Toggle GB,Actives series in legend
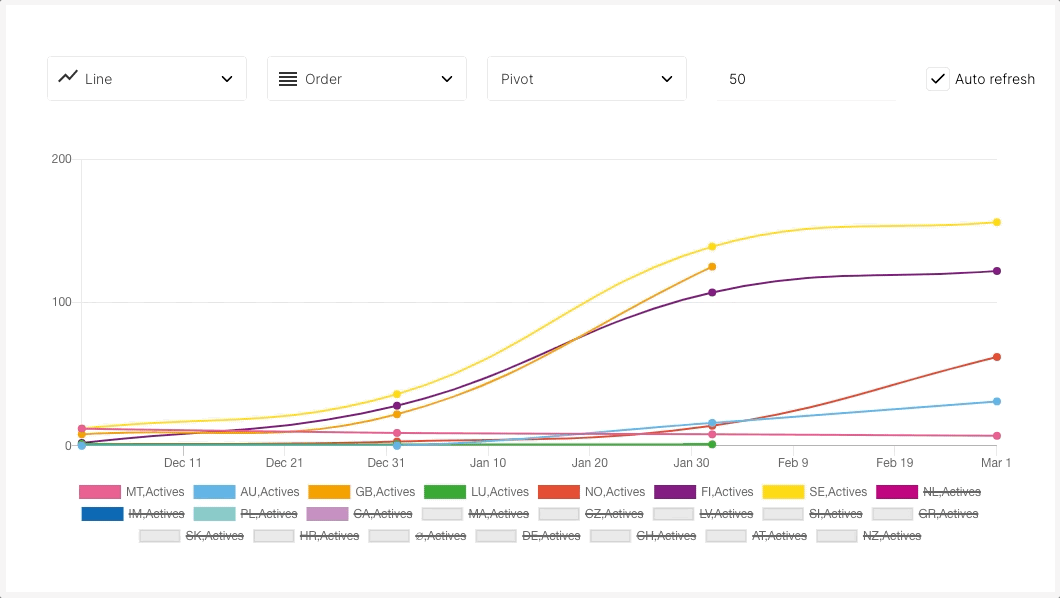 tap(385, 492)
